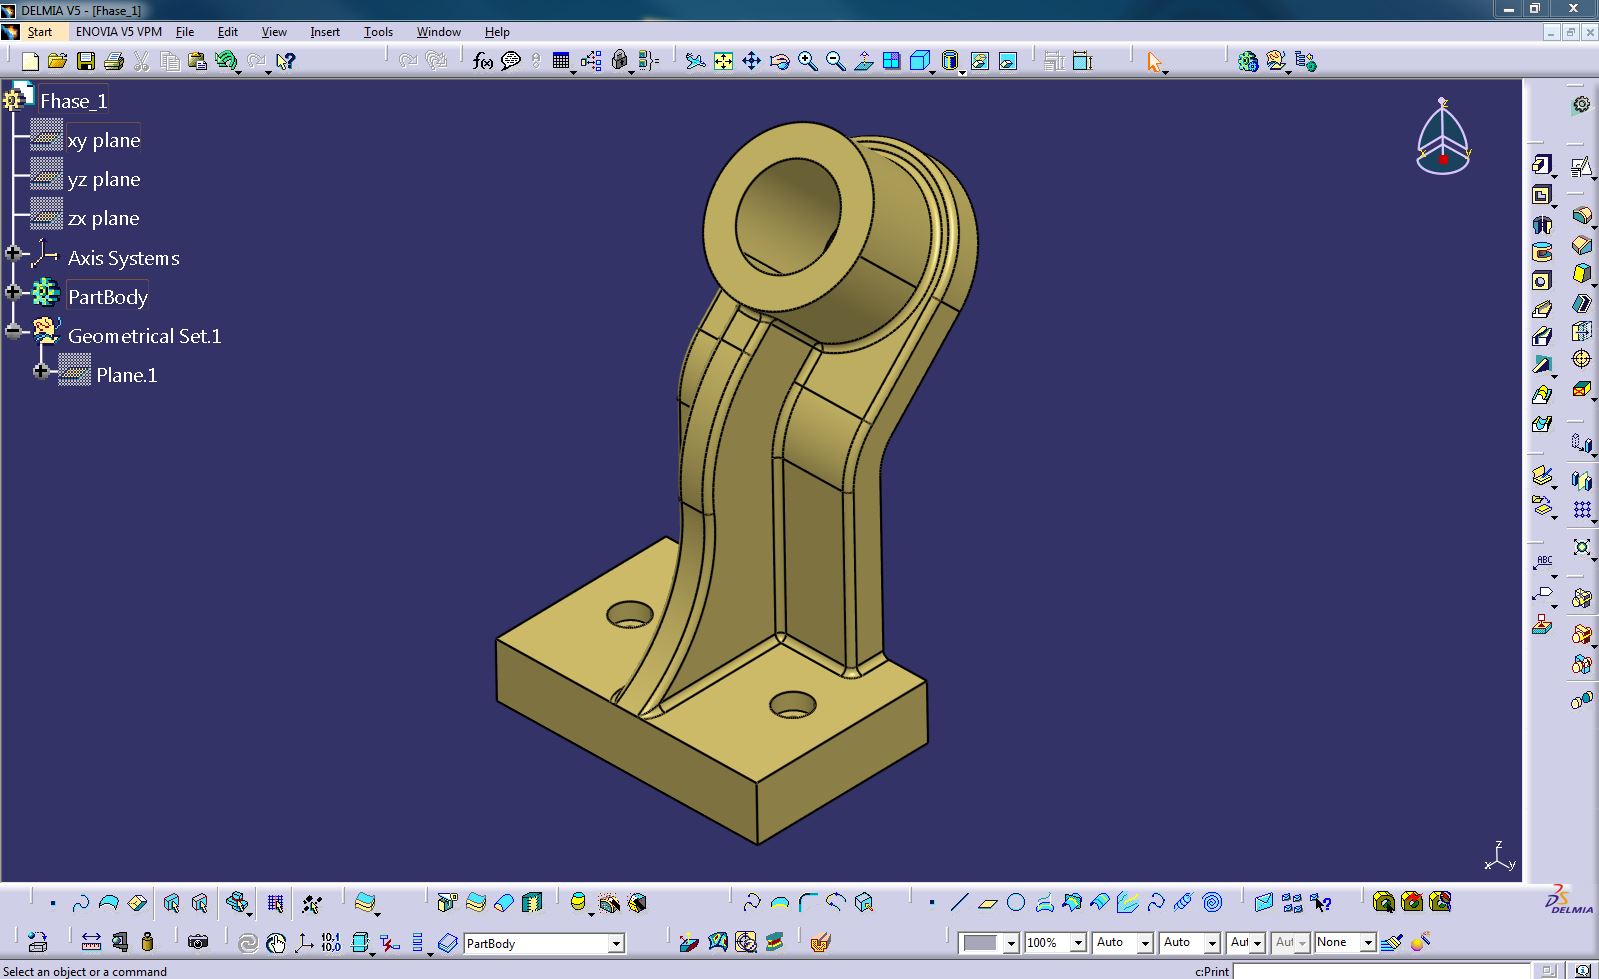The image size is (1599, 979).
Task: Click the Axis System icon in bottom toolbar
Action: [x=304, y=942]
